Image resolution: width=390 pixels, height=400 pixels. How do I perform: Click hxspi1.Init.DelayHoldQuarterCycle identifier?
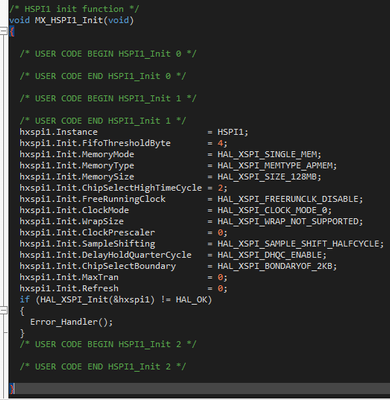pos(105,255)
